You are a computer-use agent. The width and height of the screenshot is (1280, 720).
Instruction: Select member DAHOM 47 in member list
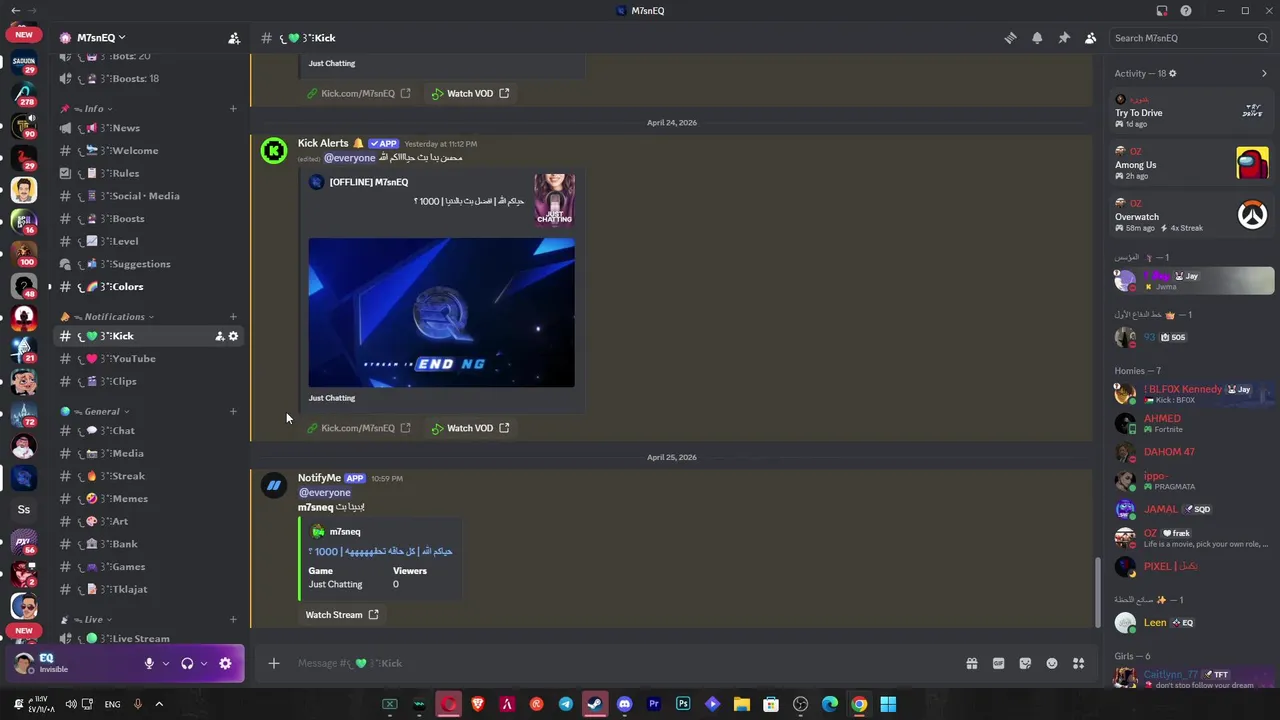pyautogui.click(x=1192, y=452)
